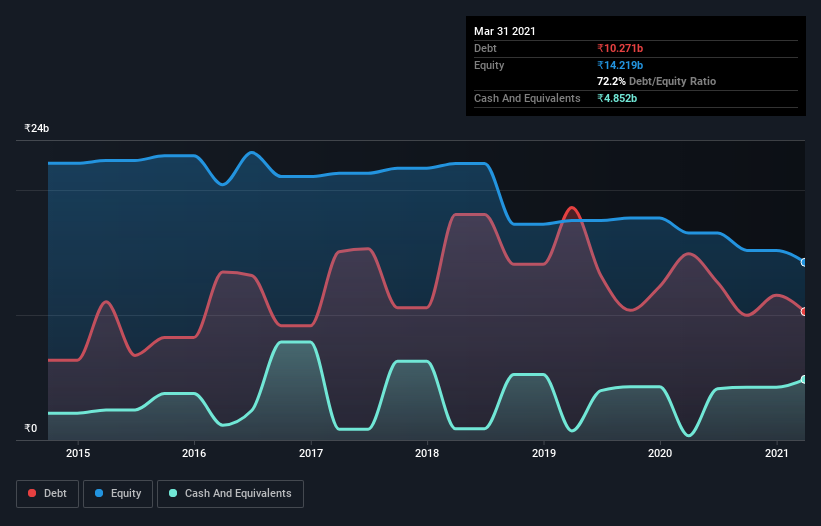Toggle Cash And Equivalents legend button
This screenshot has height=526, width=821.
point(230,494)
